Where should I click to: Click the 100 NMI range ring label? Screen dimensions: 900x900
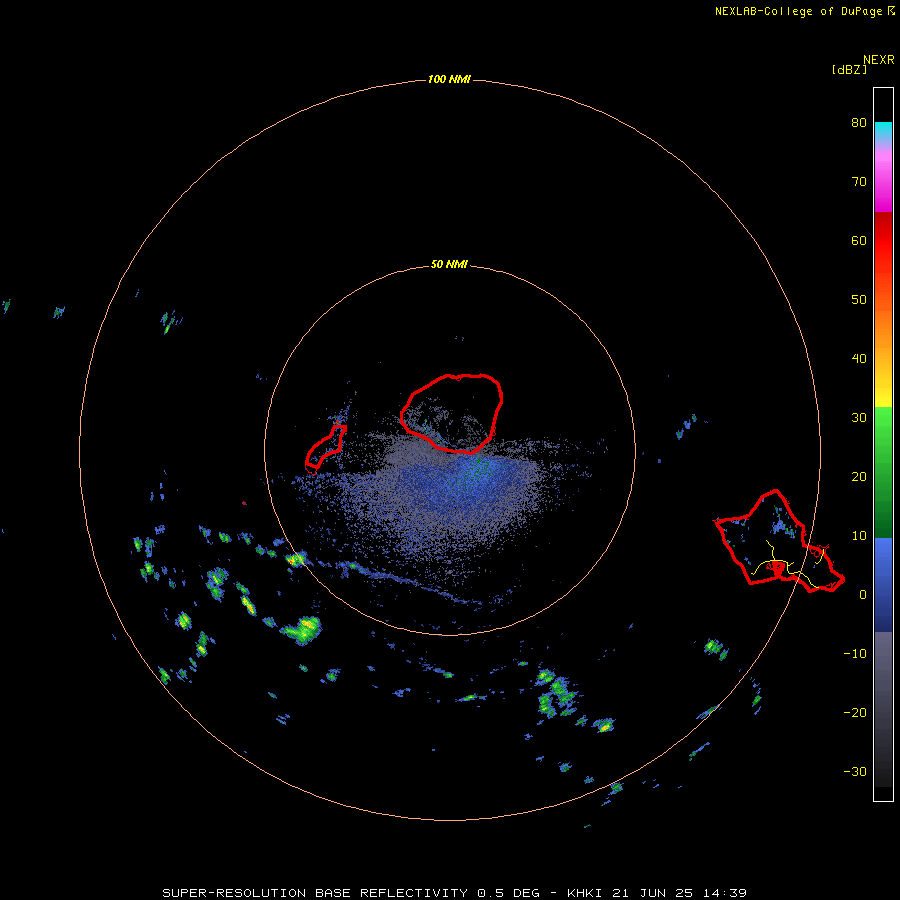449,79
